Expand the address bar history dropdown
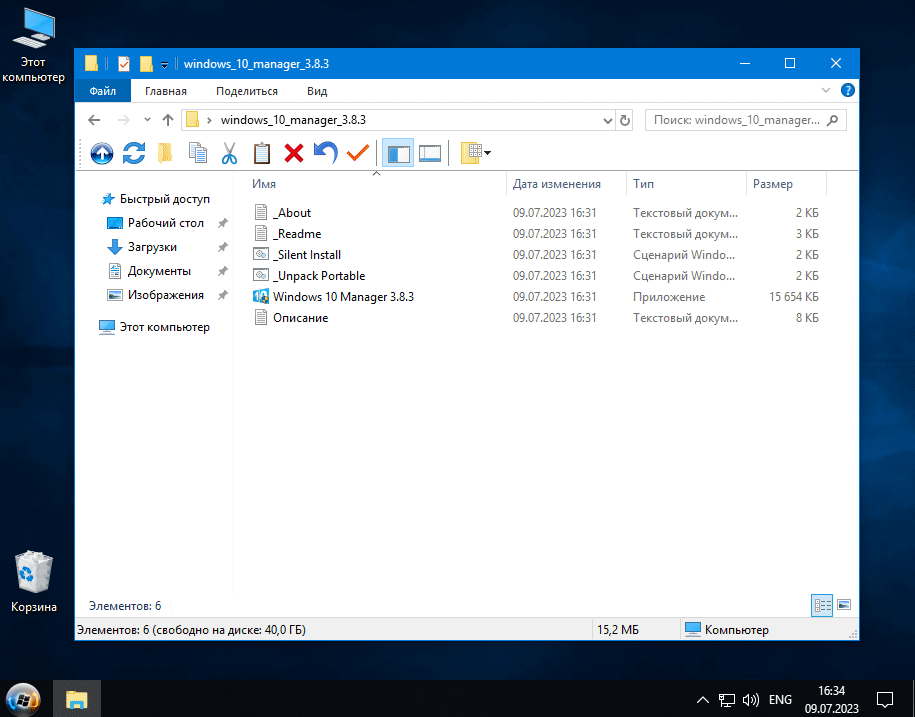 coord(607,121)
